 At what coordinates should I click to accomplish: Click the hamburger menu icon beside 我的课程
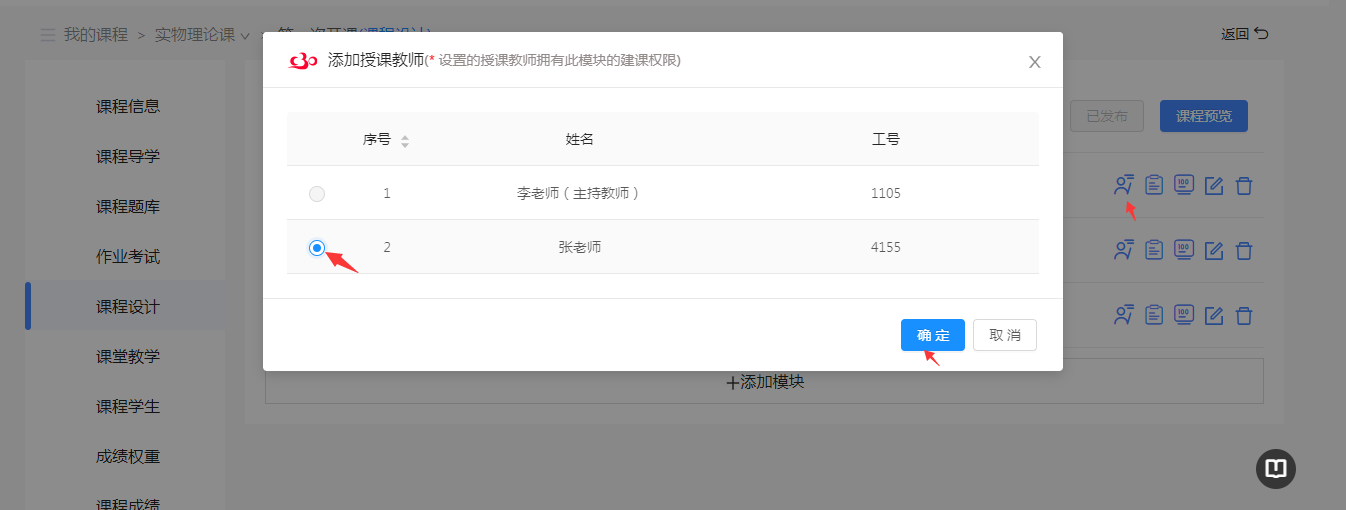click(x=48, y=35)
